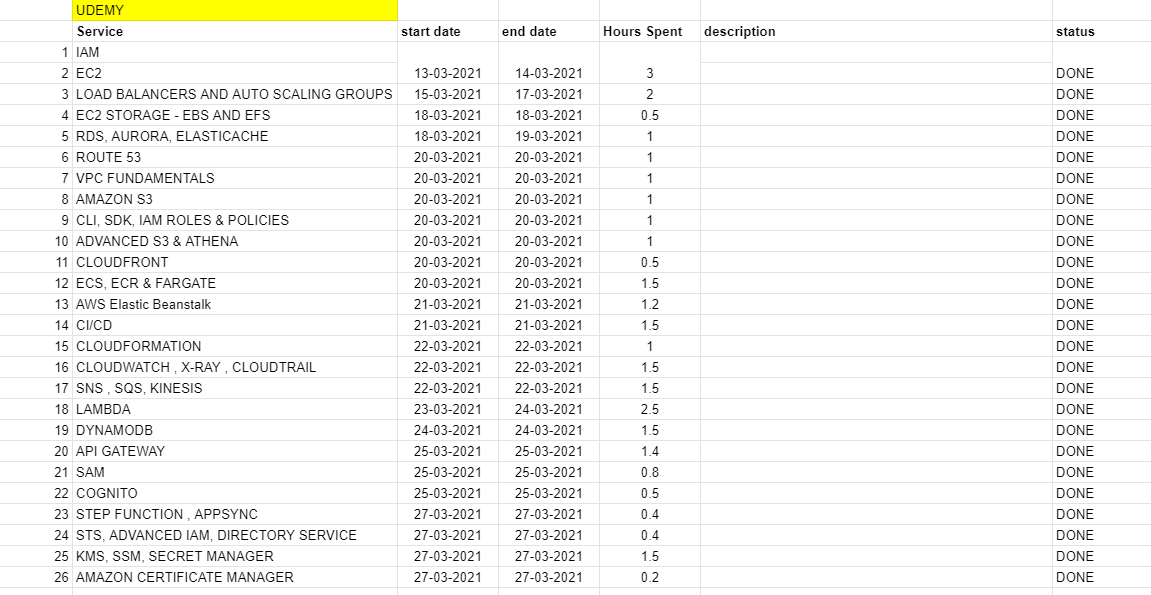
Task: Select the yellow UDEMY title cell
Action: click(235, 10)
